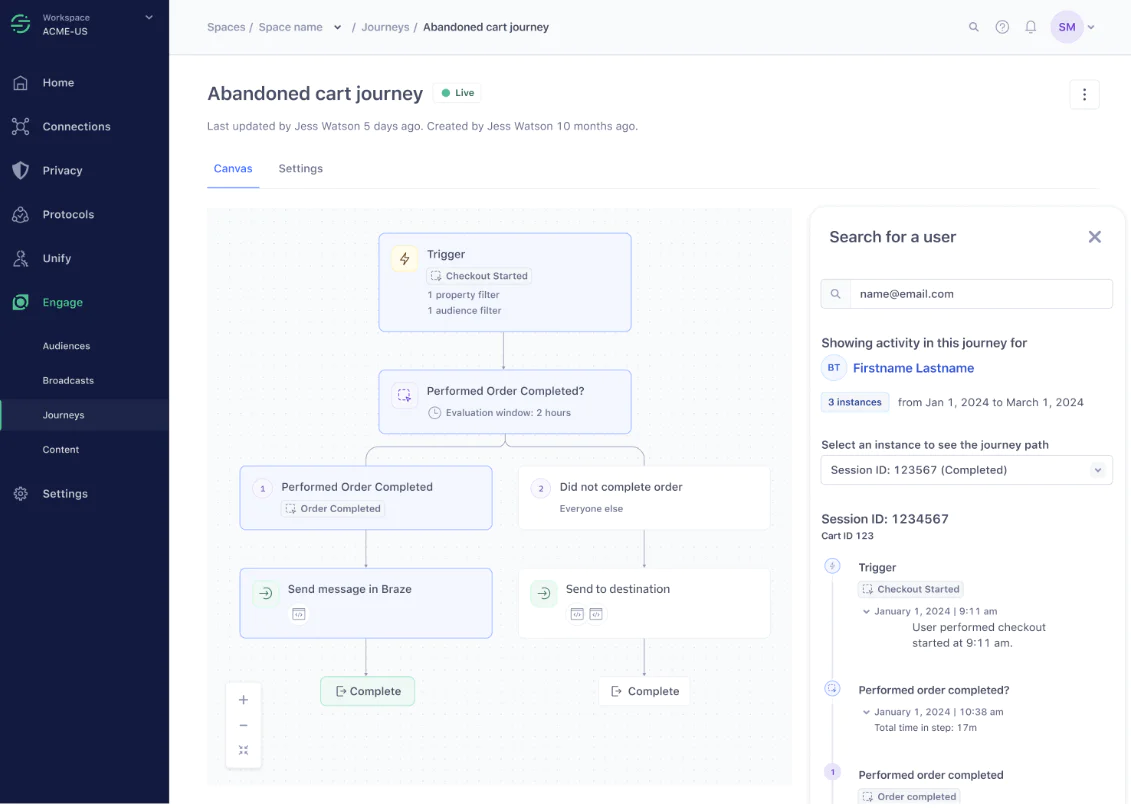Click the notification bell in the top bar

point(1031,27)
